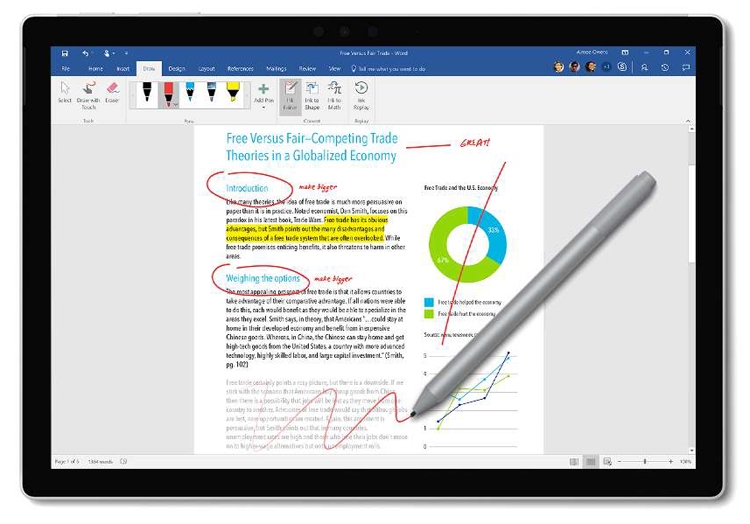Screen dimensions: 750x524
Task: Switch to Read Mode view in status bar
Action: pyautogui.click(x=574, y=461)
